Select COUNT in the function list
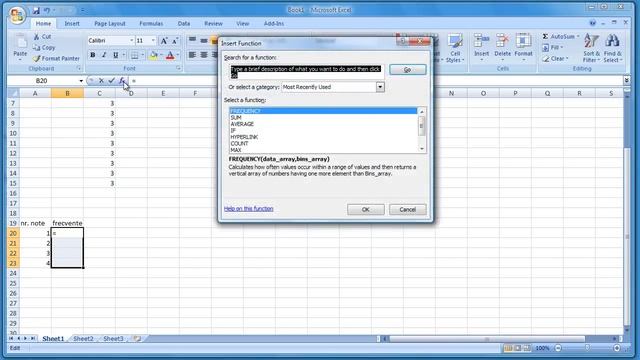 click(x=323, y=144)
